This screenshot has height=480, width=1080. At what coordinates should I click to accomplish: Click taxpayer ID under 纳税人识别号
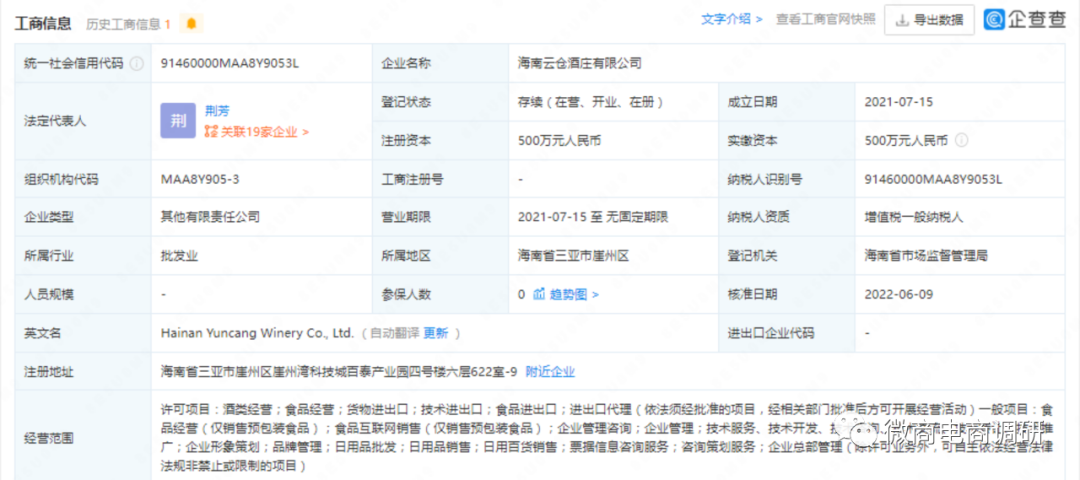point(933,179)
